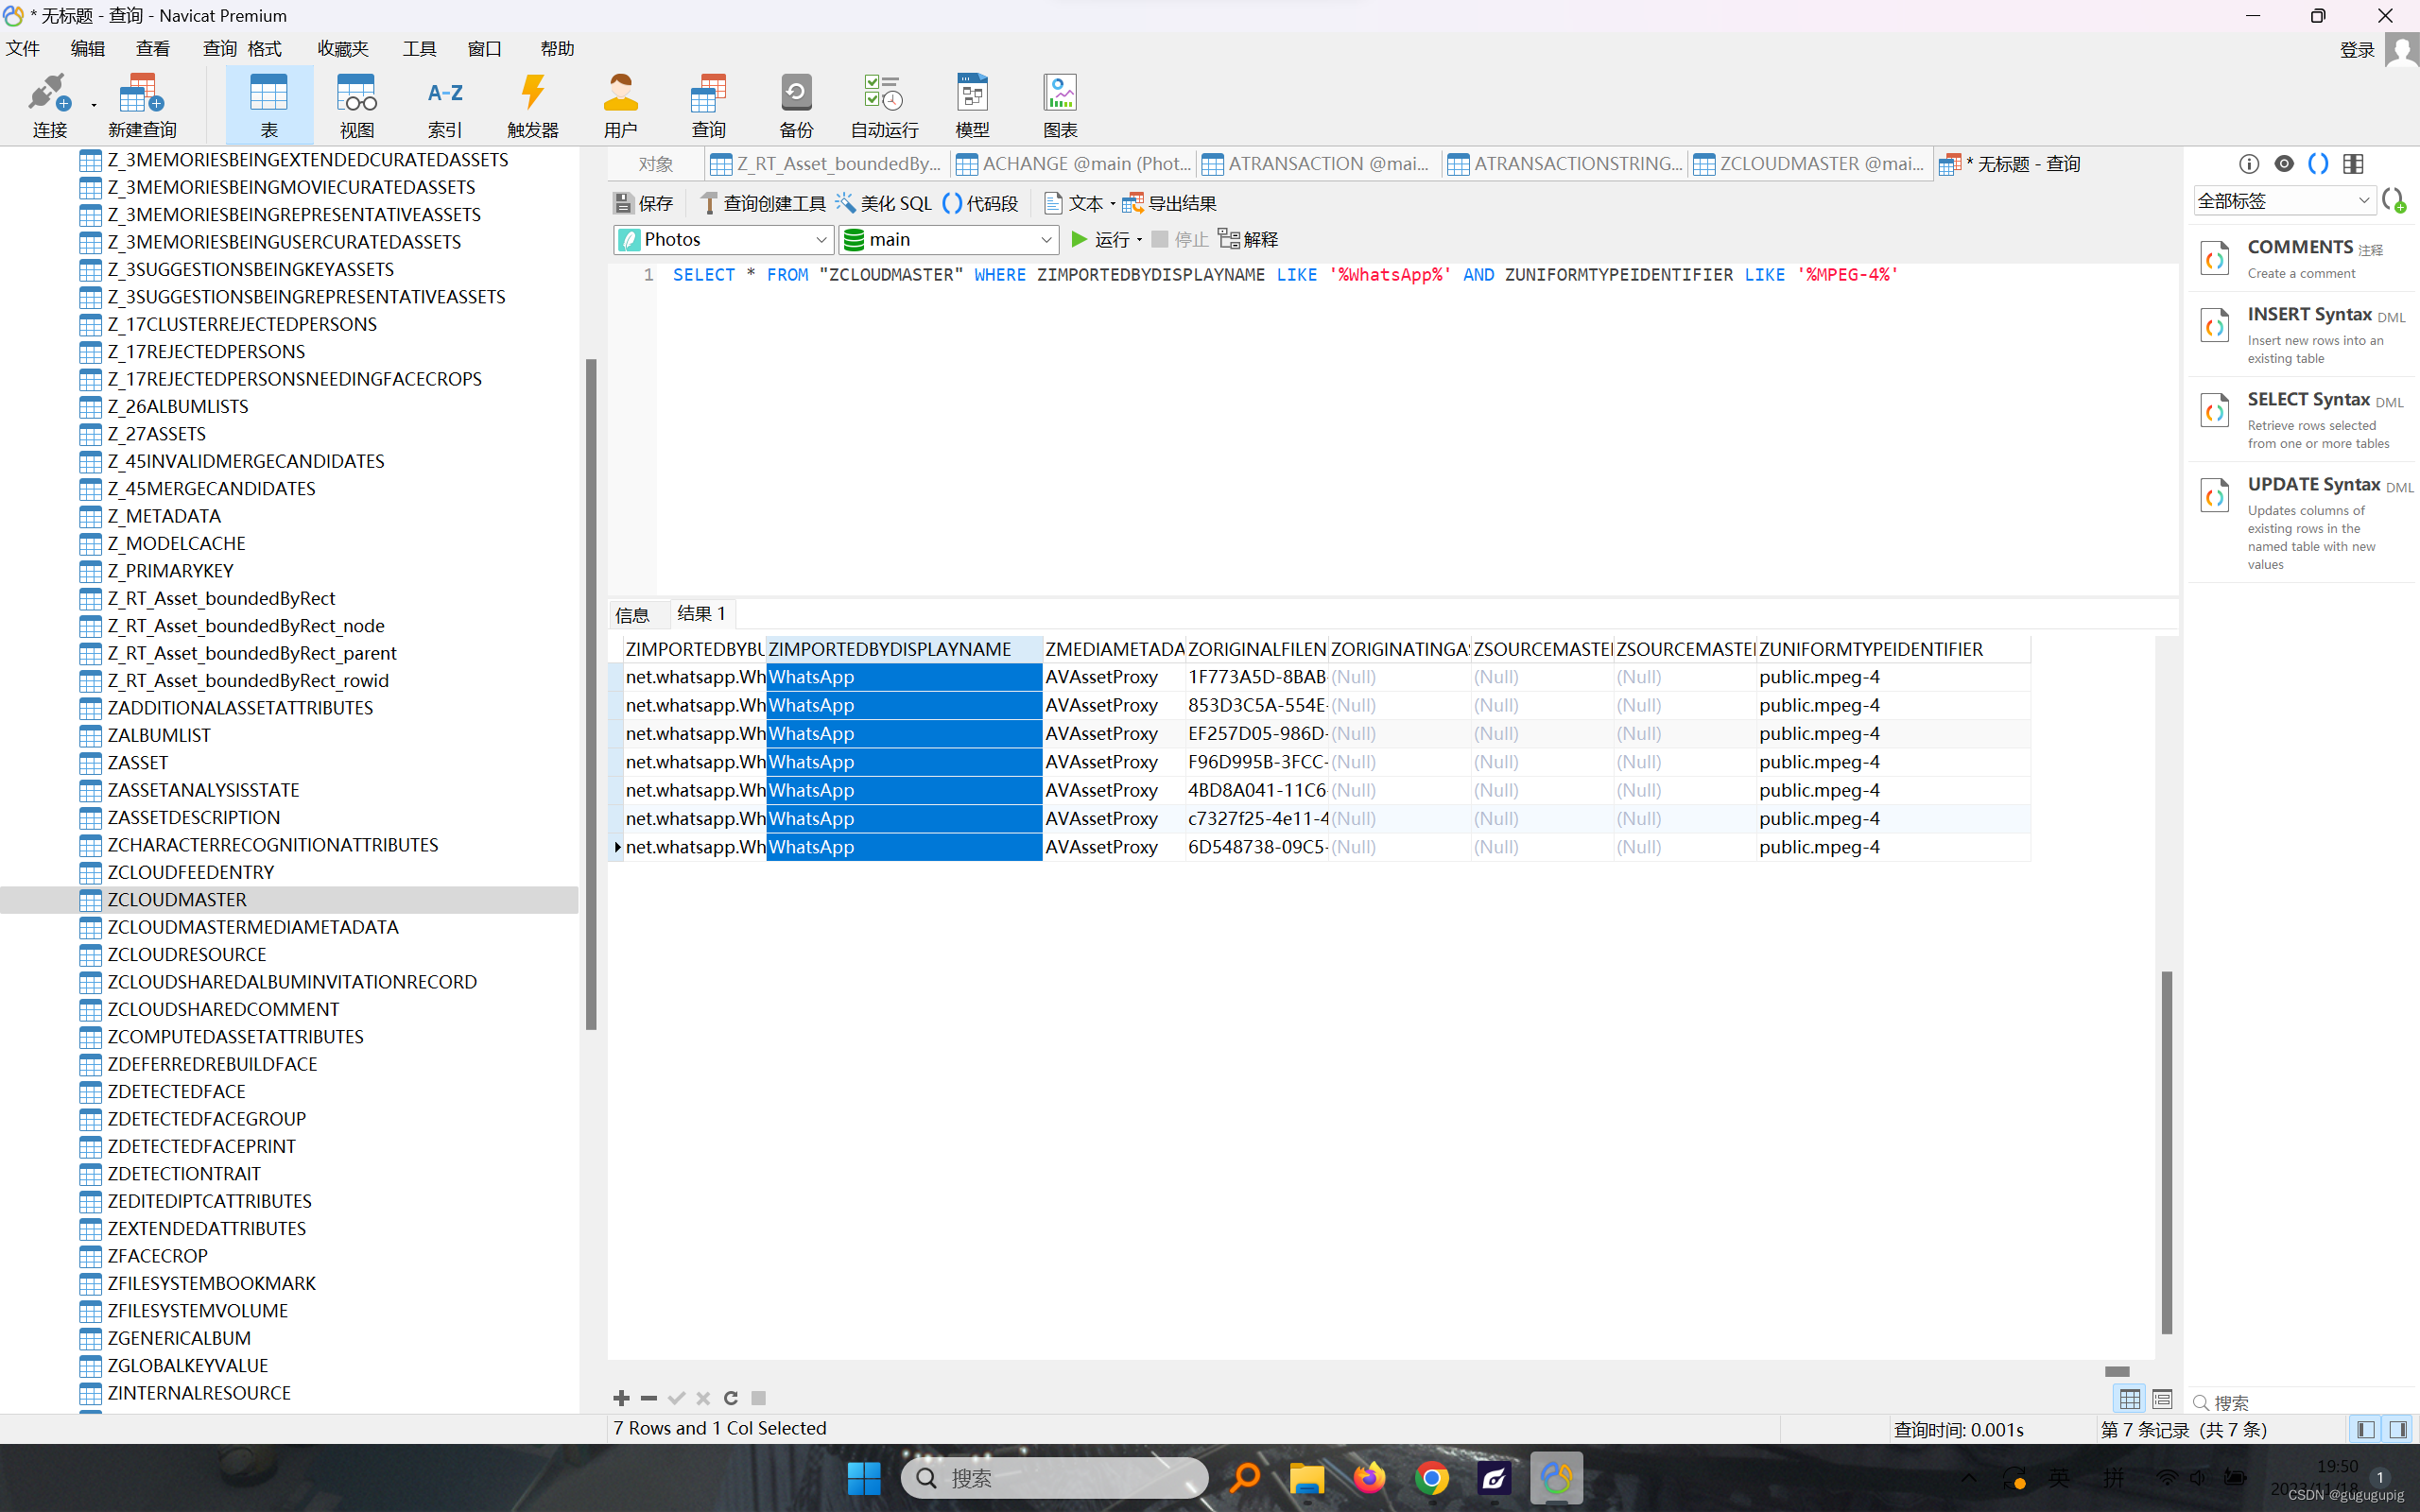Switch to the 信息 result tab
The image size is (2420, 1512).
tap(633, 614)
